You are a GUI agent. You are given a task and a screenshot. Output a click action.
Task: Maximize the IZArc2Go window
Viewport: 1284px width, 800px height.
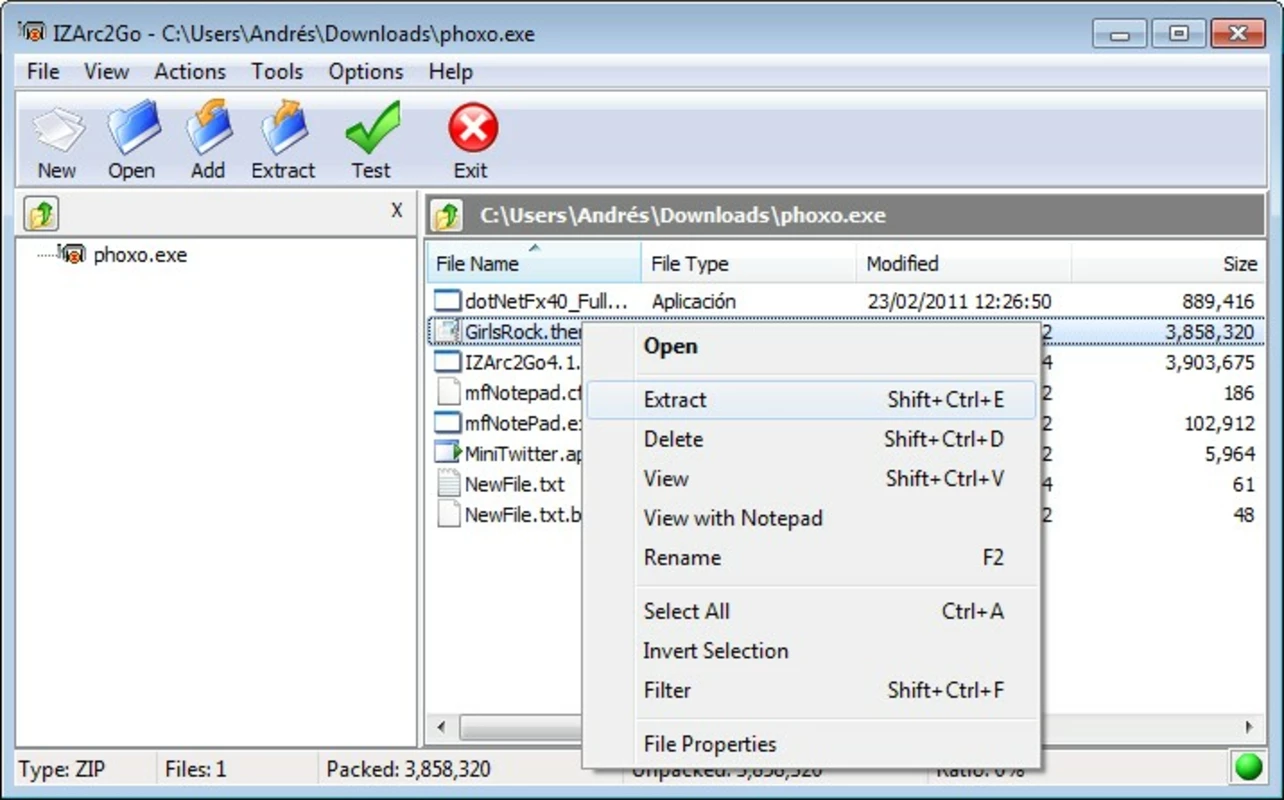click(x=1179, y=34)
